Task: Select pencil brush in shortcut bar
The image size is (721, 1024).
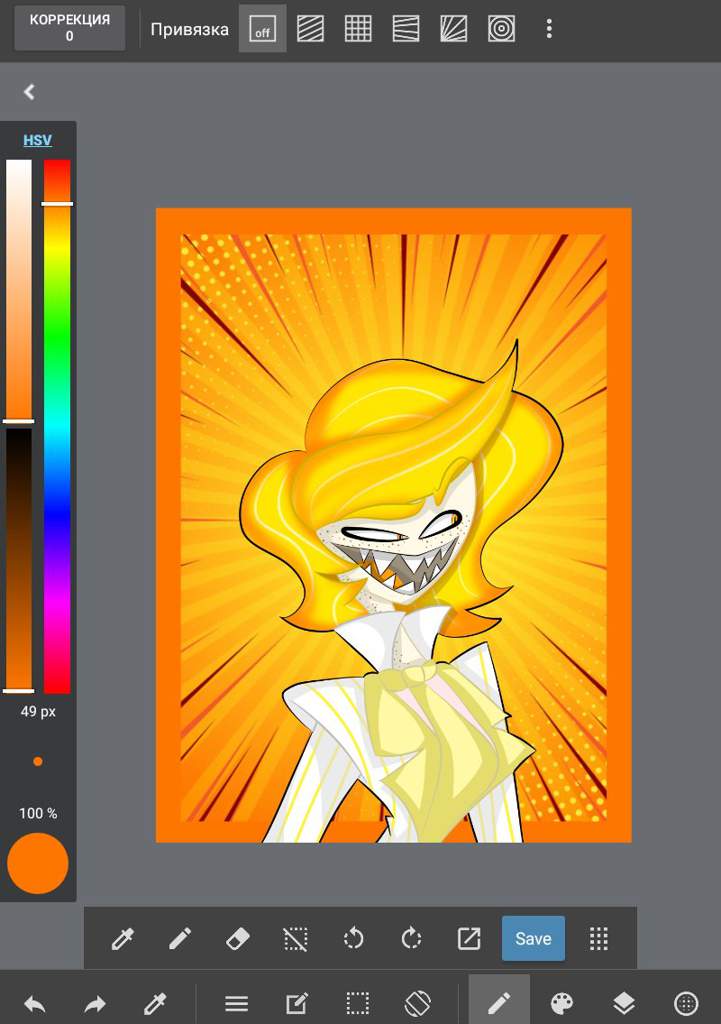Action: [180, 938]
